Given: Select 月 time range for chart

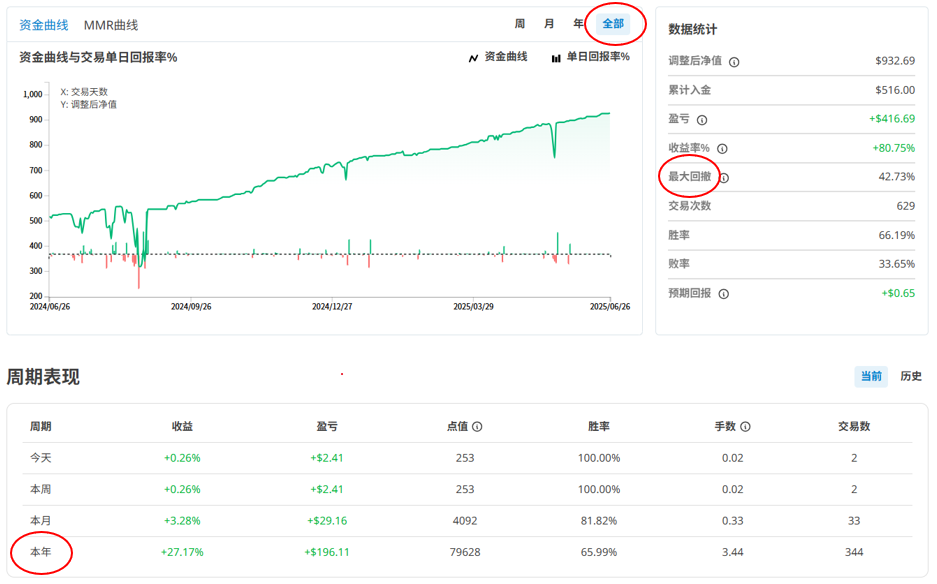Looking at the screenshot, I should pyautogui.click(x=549, y=24).
